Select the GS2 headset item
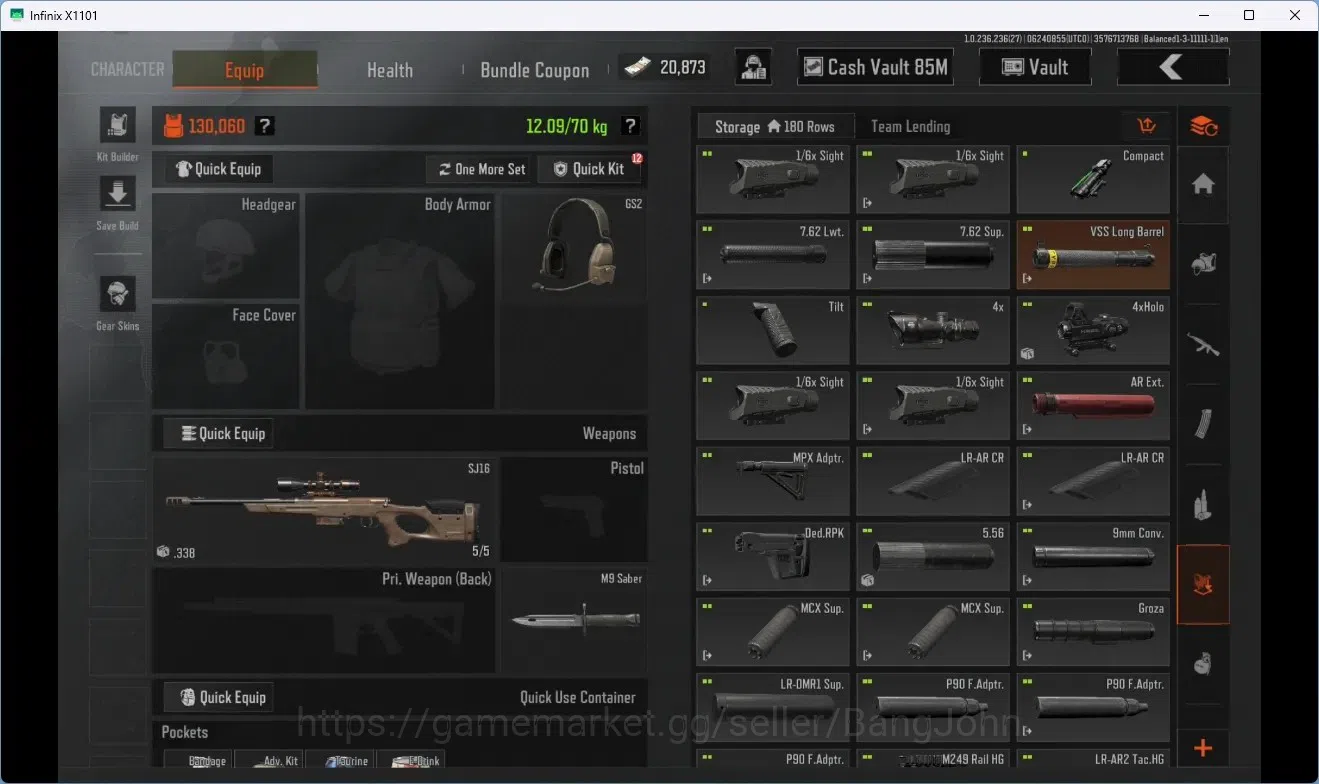The height and width of the screenshot is (784, 1319). pyautogui.click(x=574, y=246)
